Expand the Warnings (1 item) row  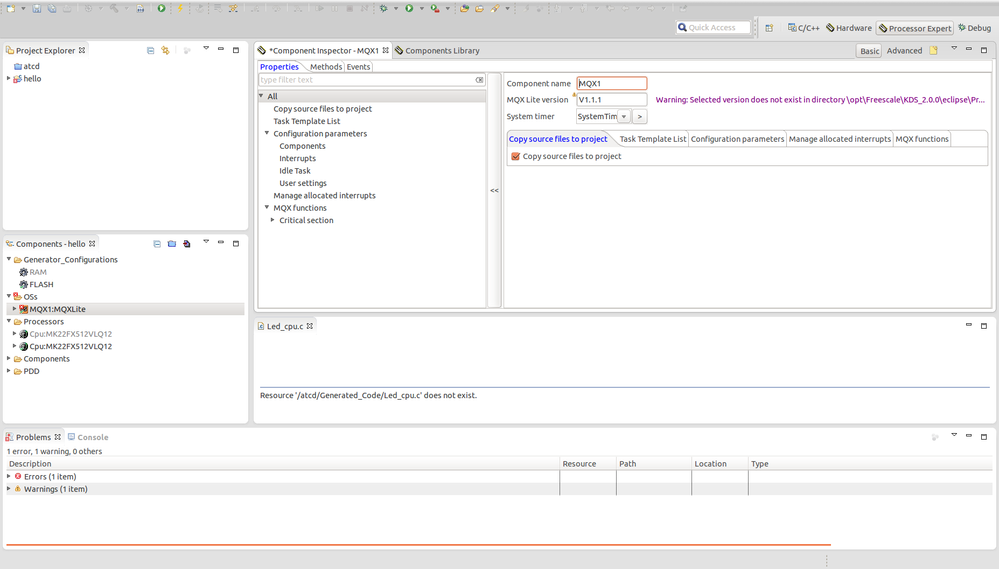point(9,489)
